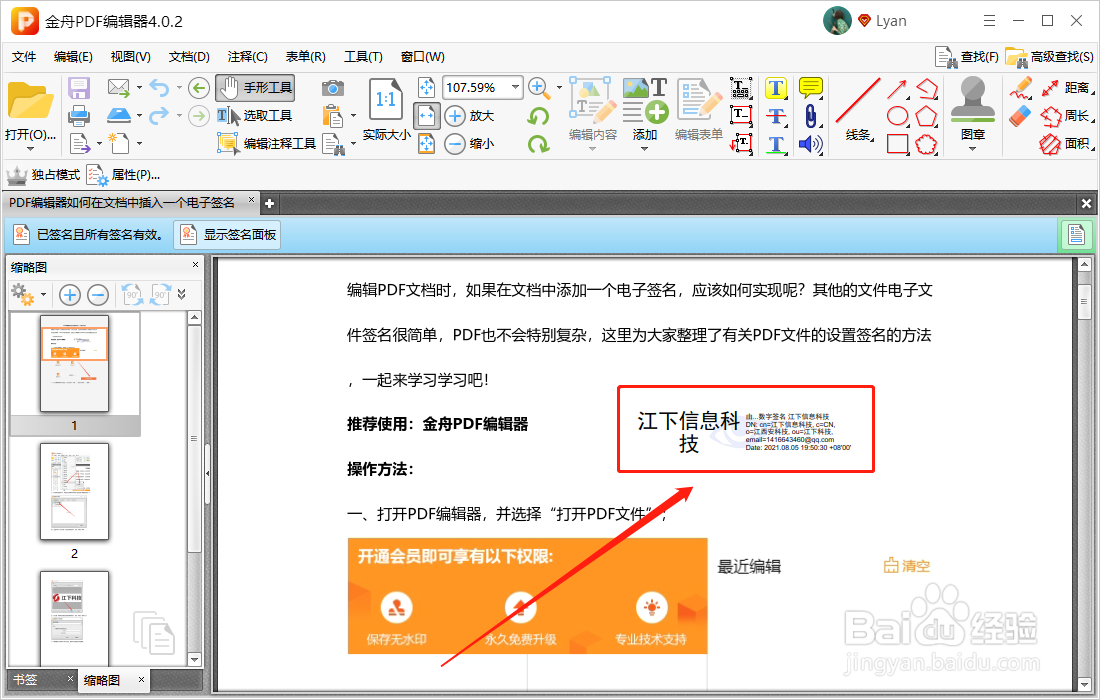Open the dropdown arrow under 打开(O)
The width and height of the screenshot is (1100, 700).
pyautogui.click(x=30, y=149)
